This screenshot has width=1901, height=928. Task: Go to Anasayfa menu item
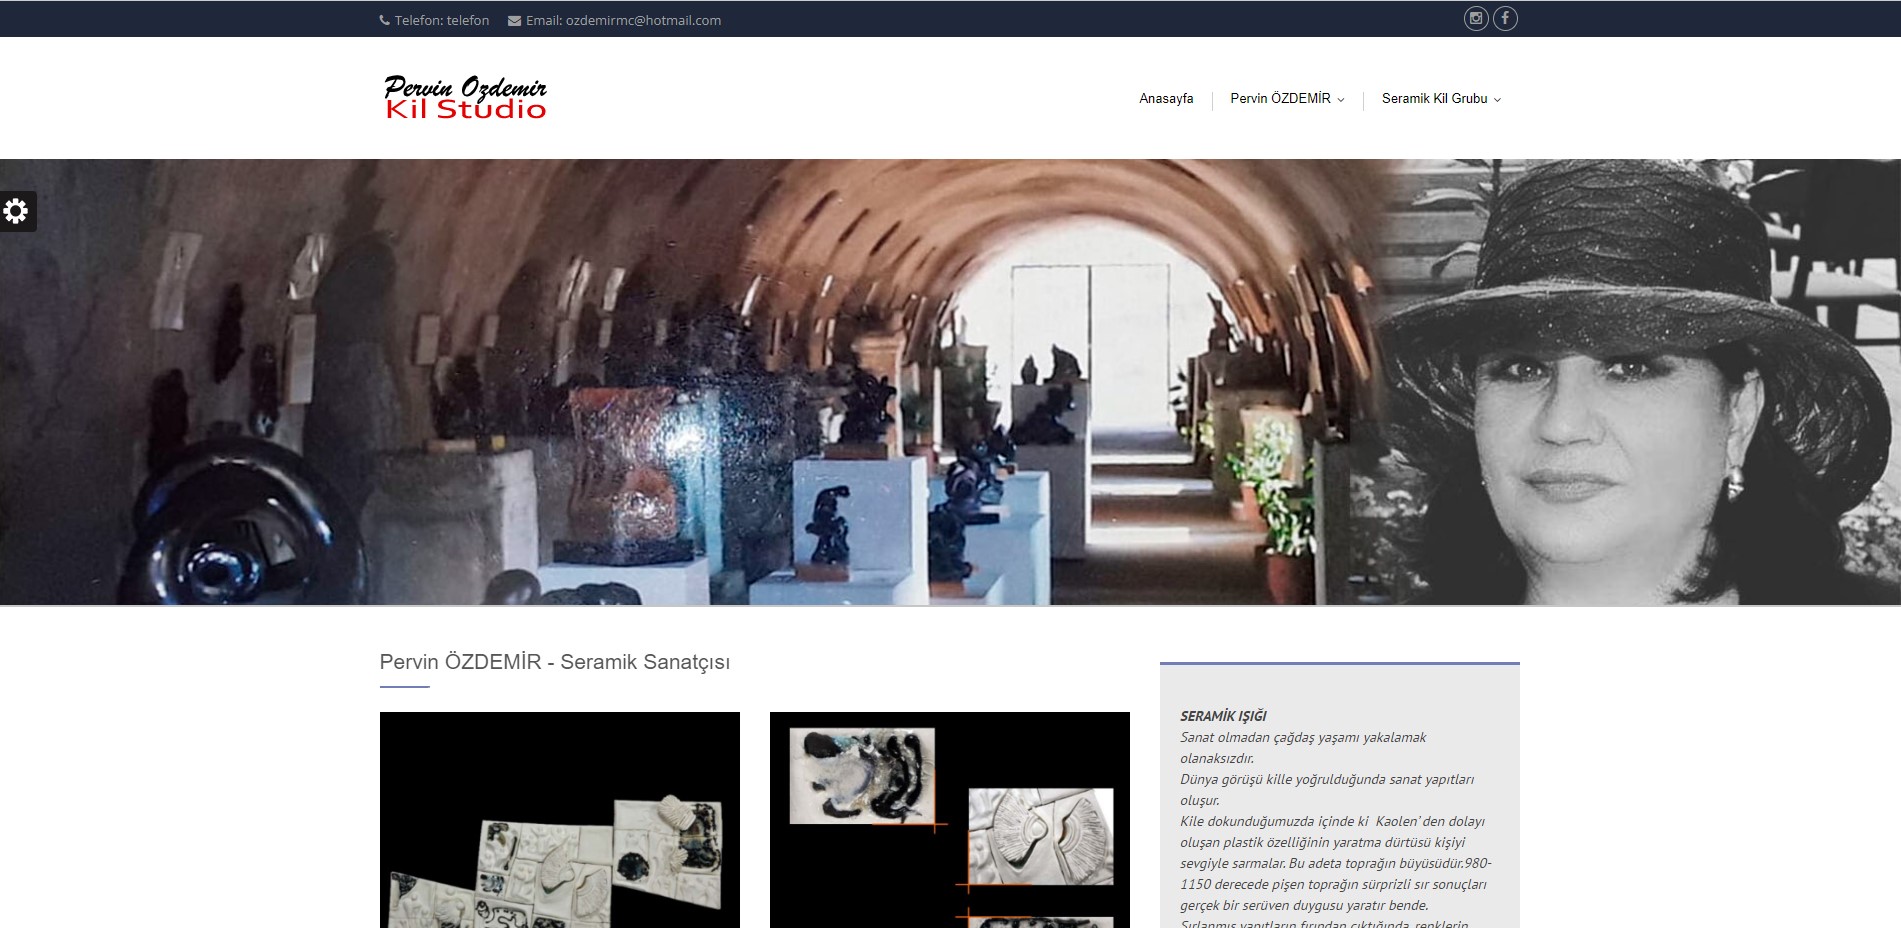point(1166,98)
